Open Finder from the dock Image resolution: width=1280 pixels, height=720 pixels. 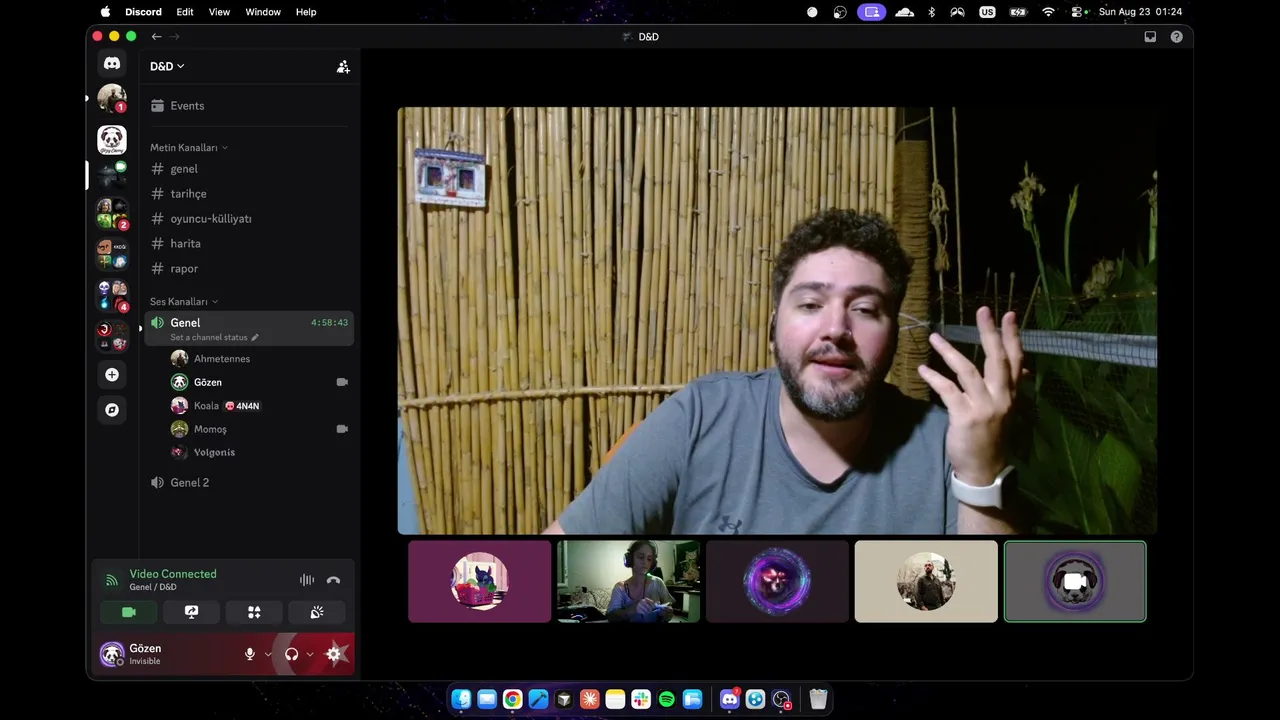461,700
